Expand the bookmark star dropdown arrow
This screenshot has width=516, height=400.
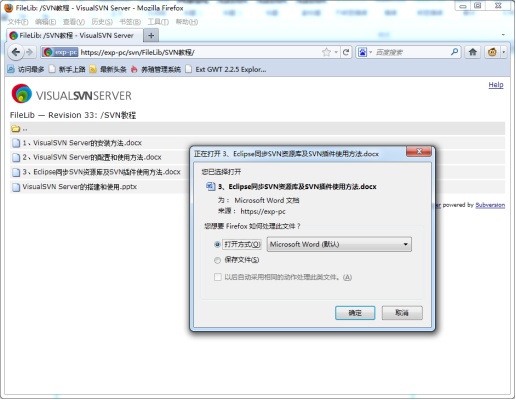click(336, 52)
